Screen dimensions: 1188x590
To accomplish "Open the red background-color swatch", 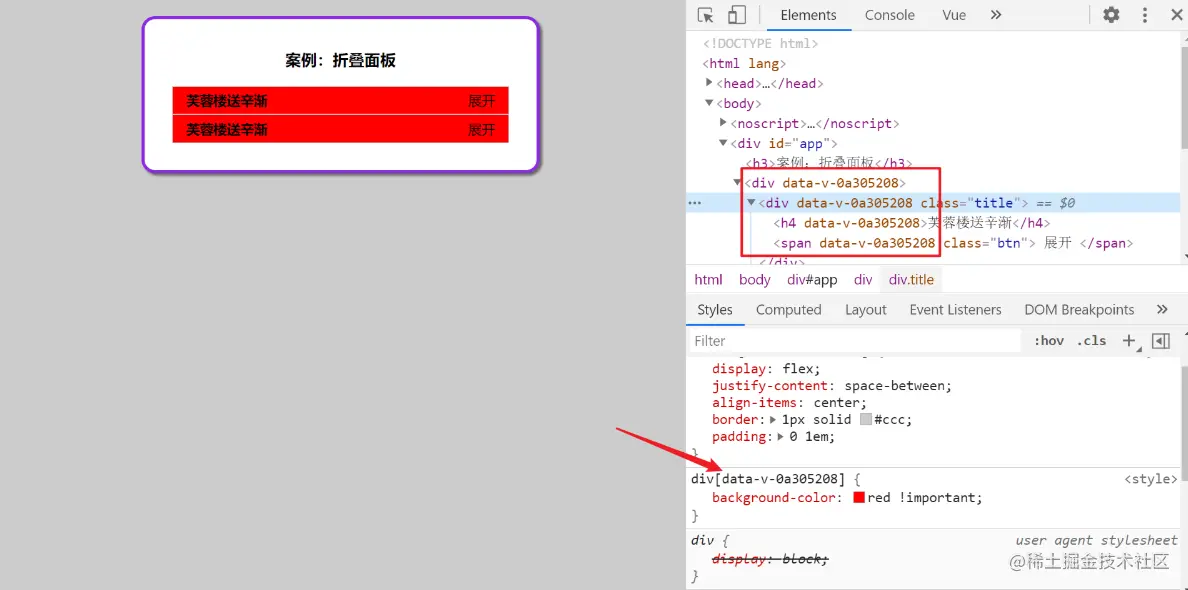I will pos(858,498).
